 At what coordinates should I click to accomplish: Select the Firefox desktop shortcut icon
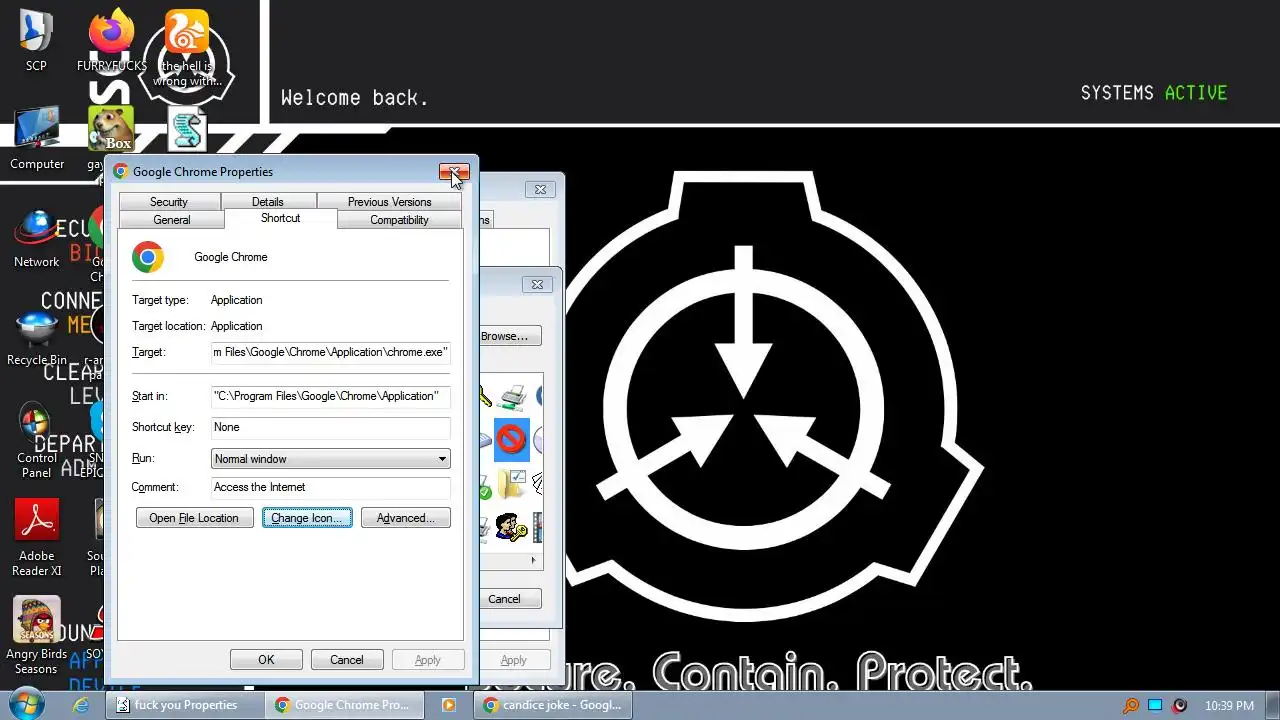tap(112, 30)
